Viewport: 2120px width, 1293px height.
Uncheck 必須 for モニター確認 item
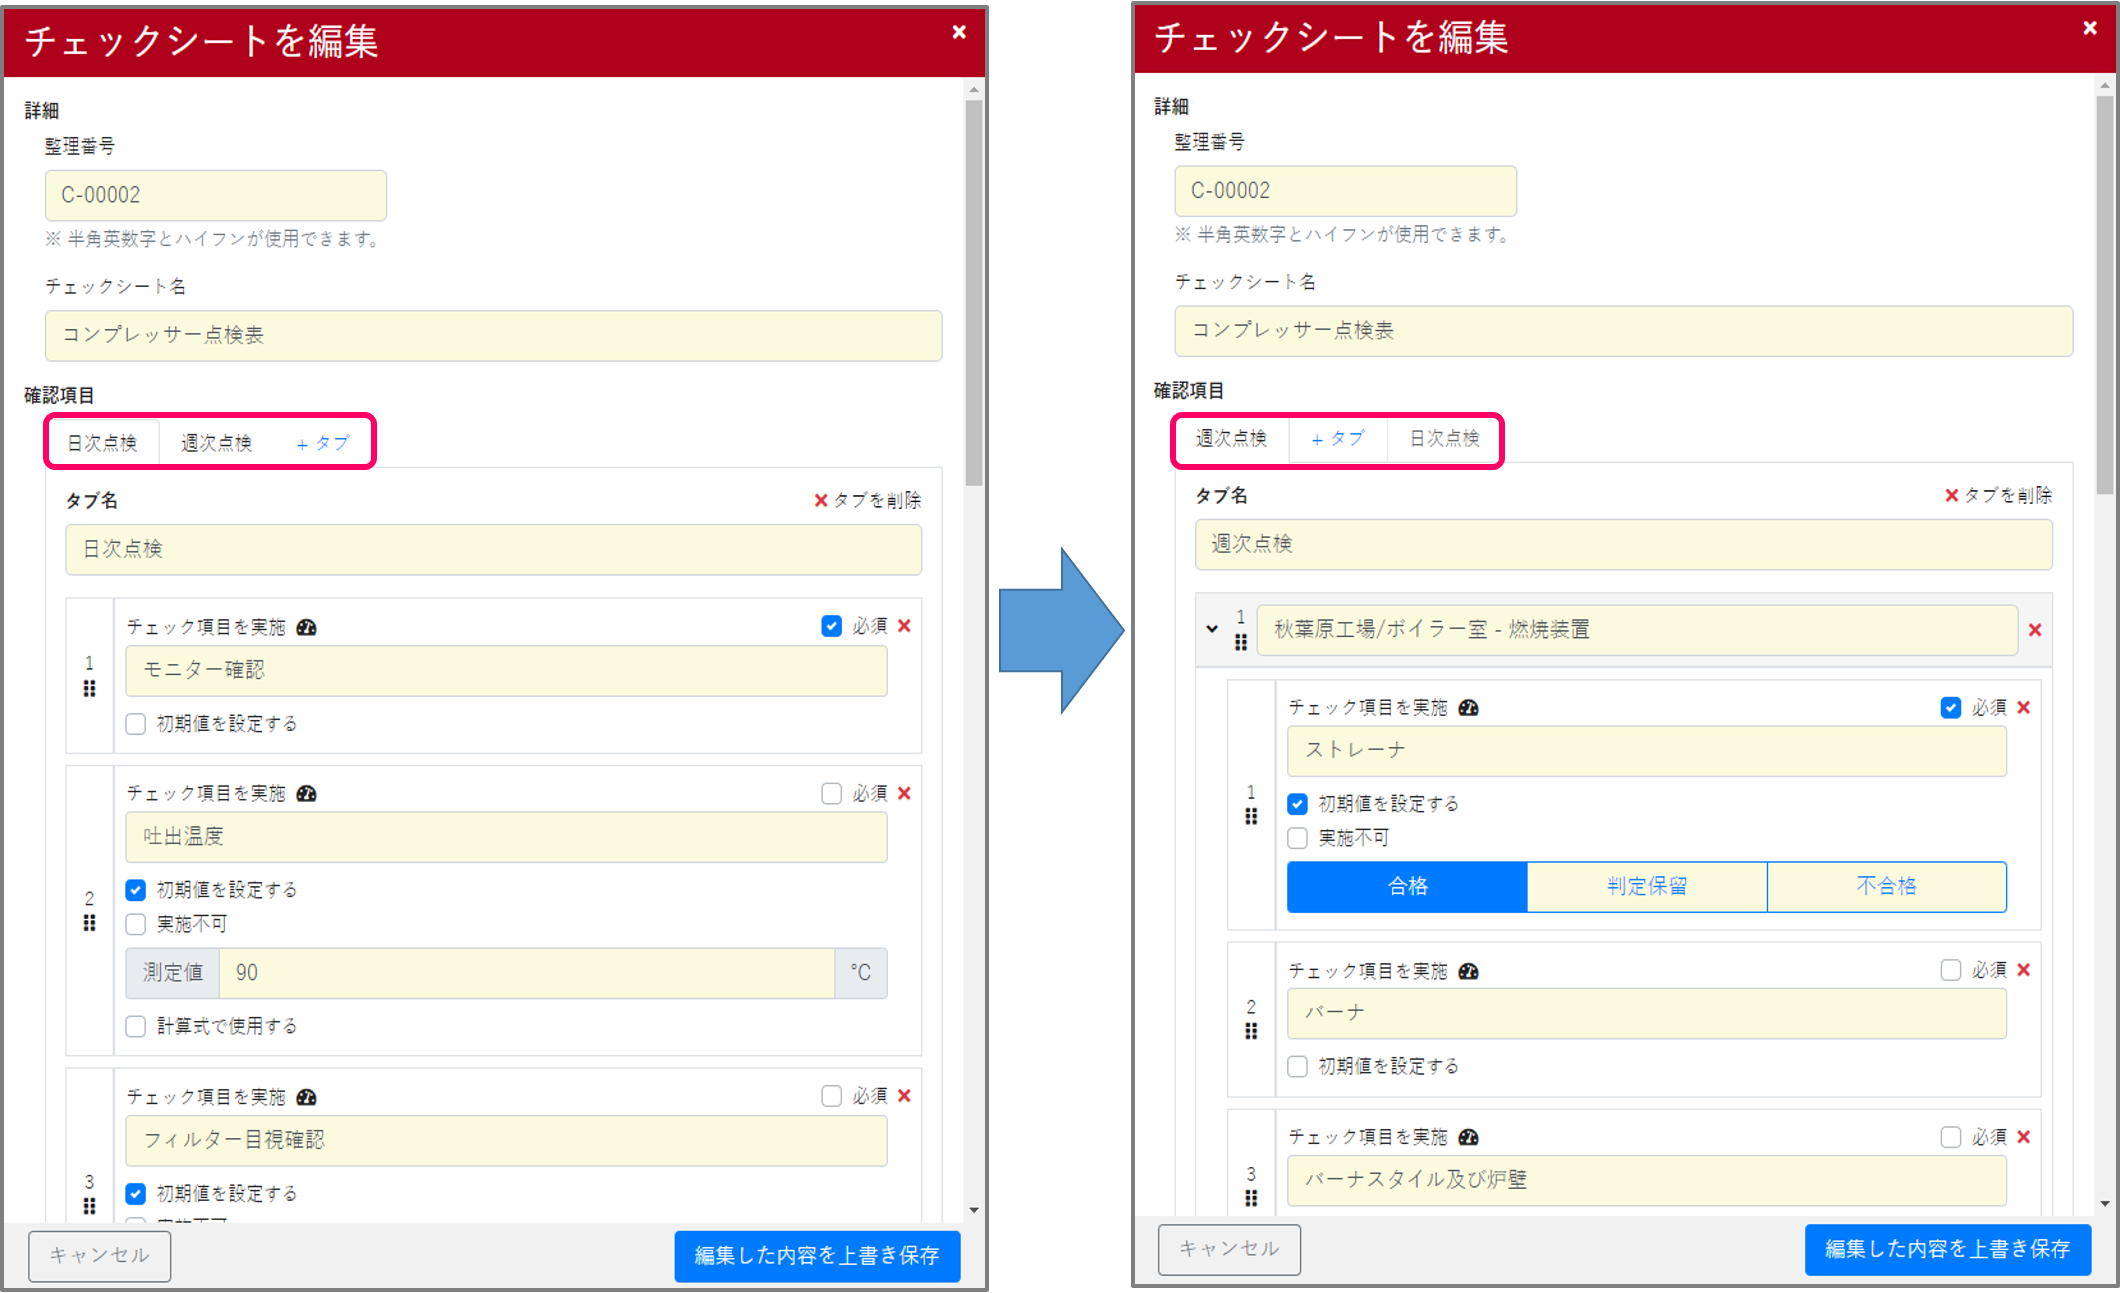831,626
